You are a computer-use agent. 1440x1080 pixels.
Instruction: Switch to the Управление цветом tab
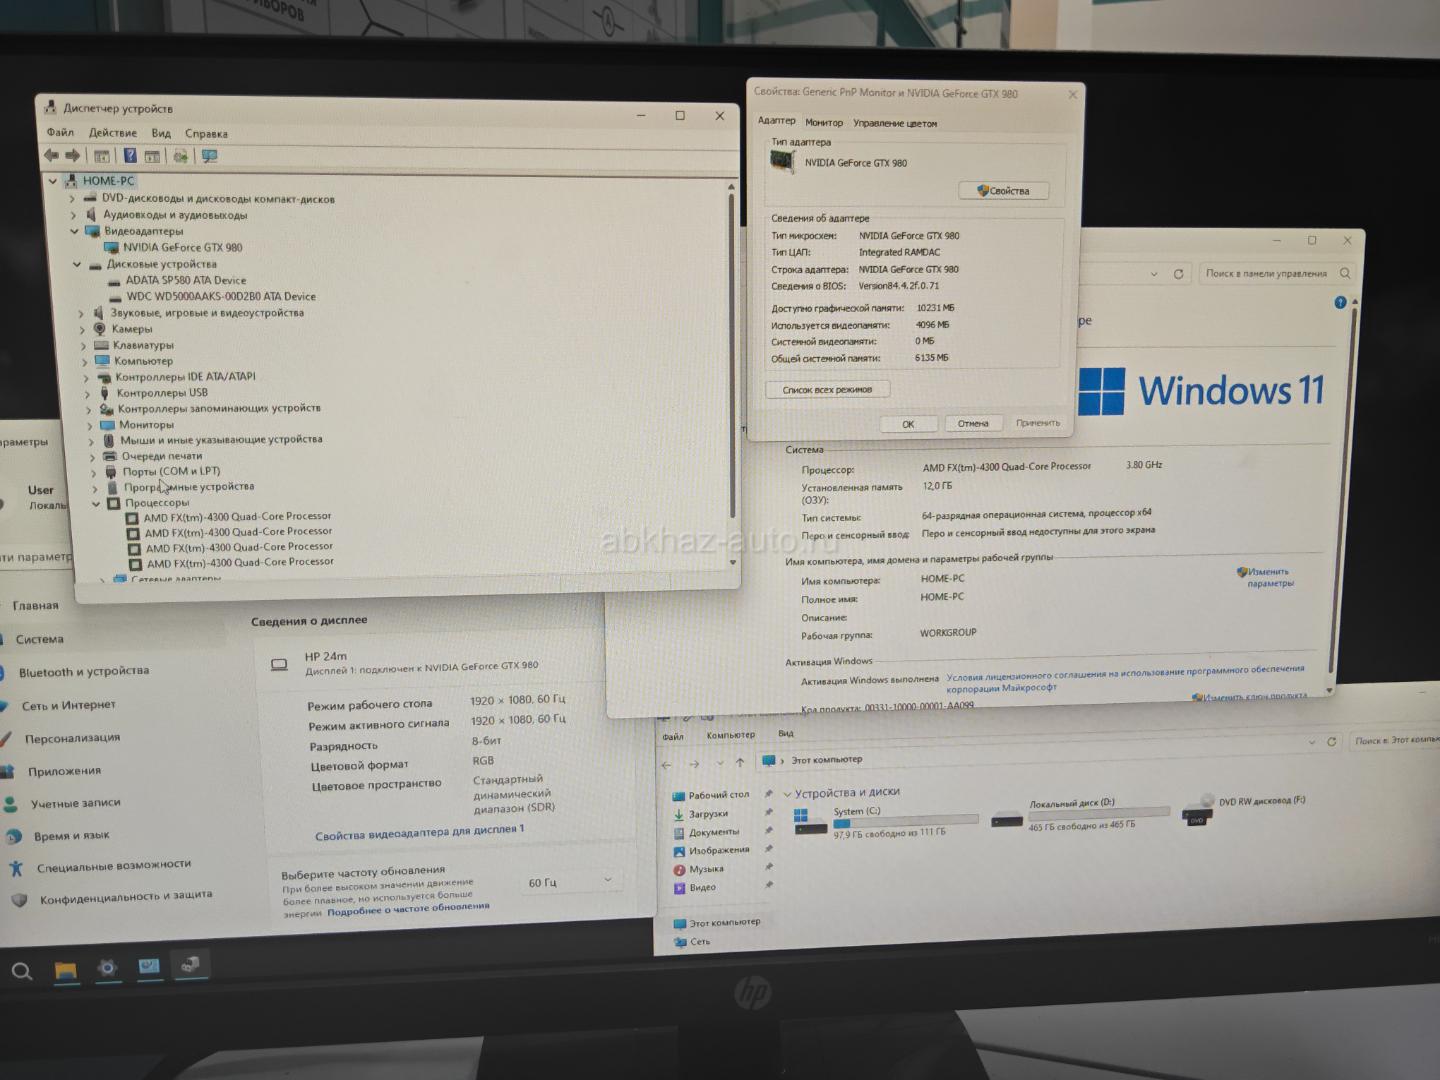click(895, 124)
